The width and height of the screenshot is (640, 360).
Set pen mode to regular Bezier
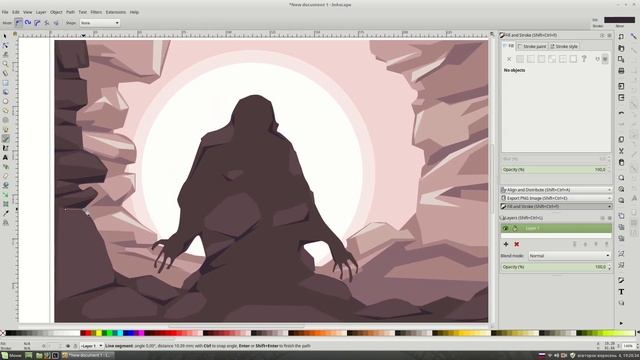point(18,23)
